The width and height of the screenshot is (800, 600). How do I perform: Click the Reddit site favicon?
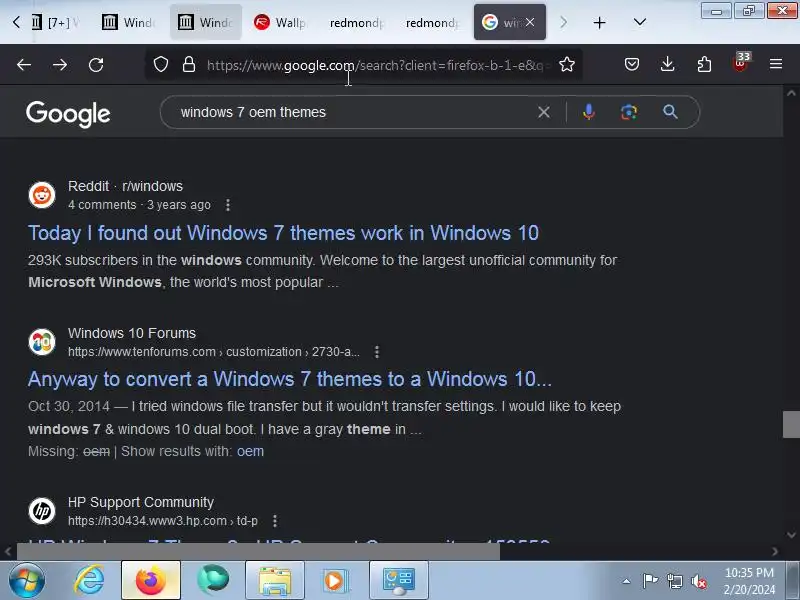[42, 195]
